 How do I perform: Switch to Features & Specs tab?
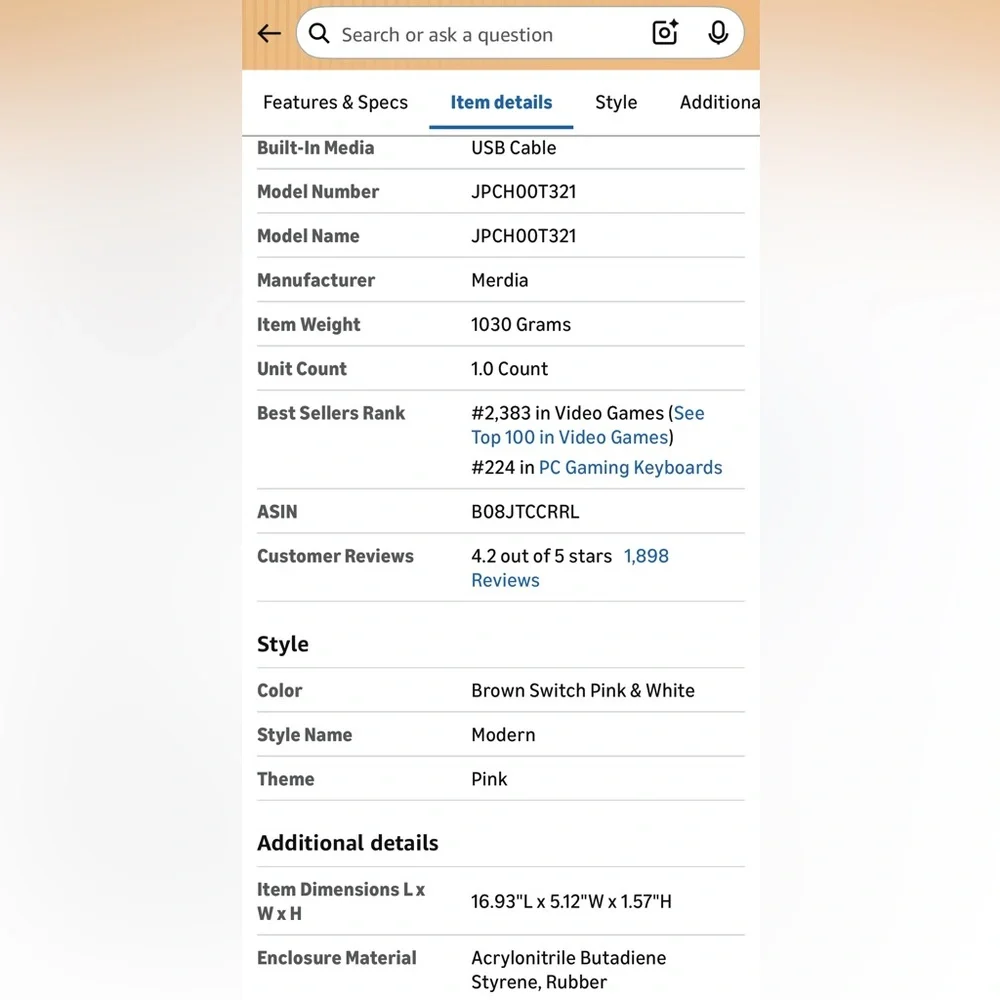335,102
